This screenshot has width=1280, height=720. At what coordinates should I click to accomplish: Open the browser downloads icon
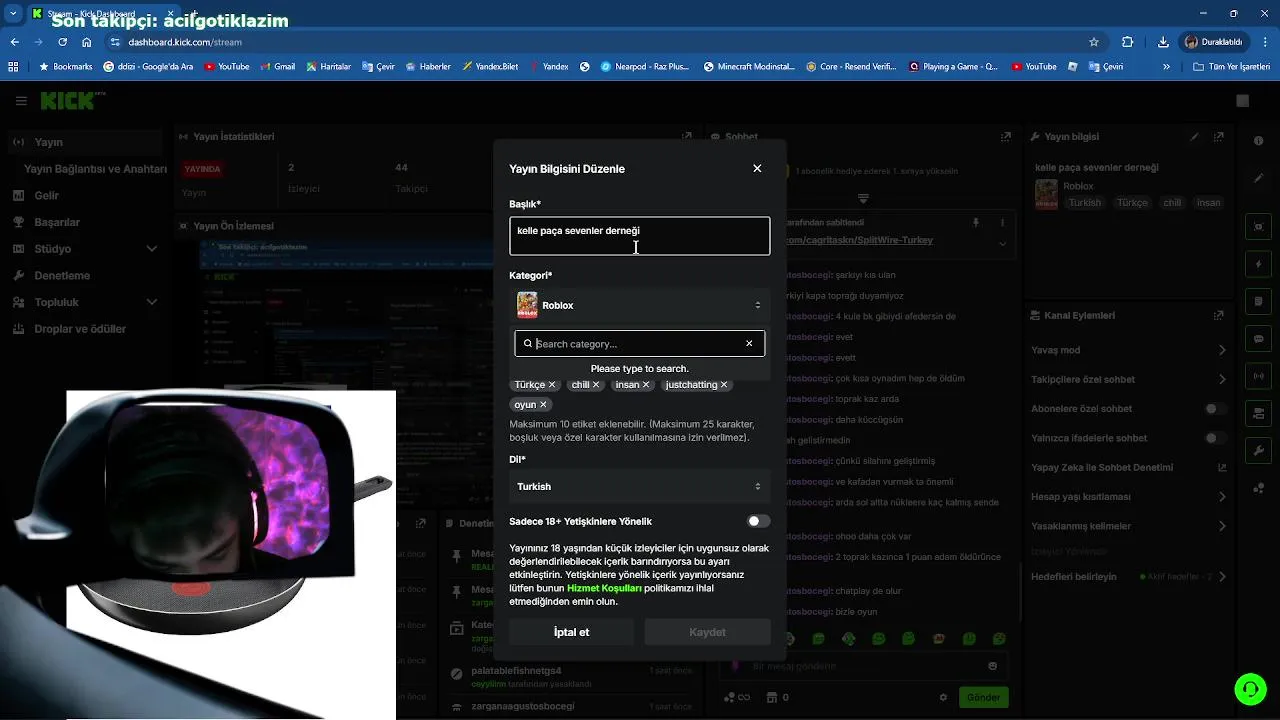tap(1163, 42)
